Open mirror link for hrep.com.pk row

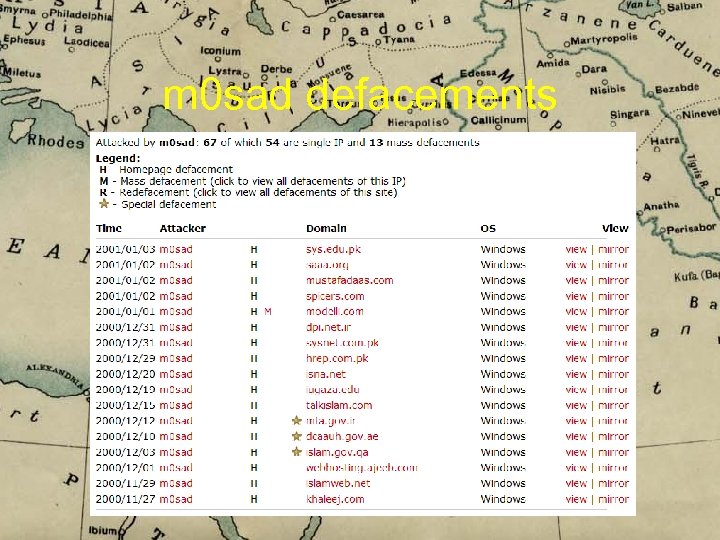click(x=613, y=358)
